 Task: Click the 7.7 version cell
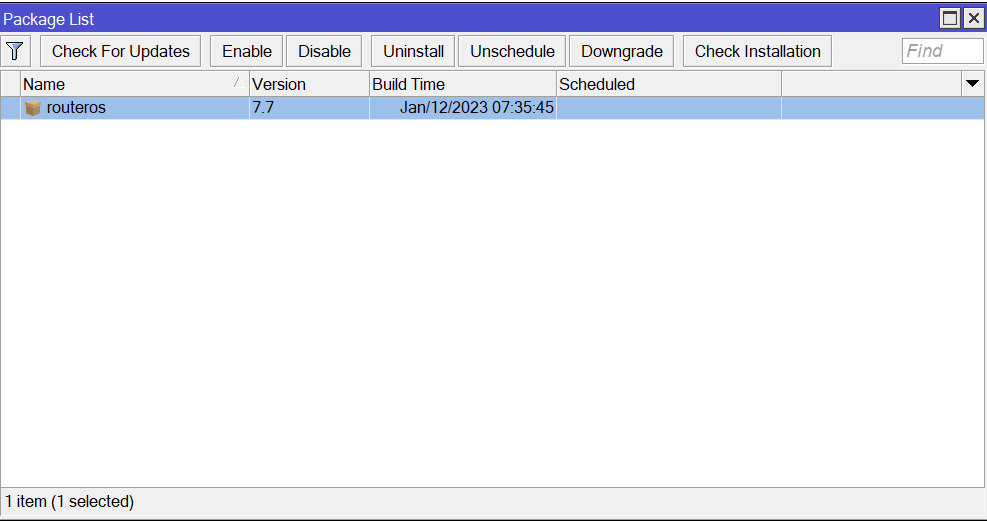click(263, 108)
